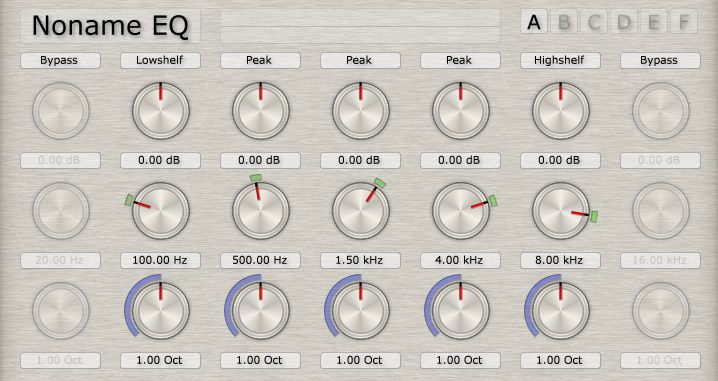Click the gain knob of the 1.50 kHz Peak band
Screen dimensions: 718x381
[361, 110]
